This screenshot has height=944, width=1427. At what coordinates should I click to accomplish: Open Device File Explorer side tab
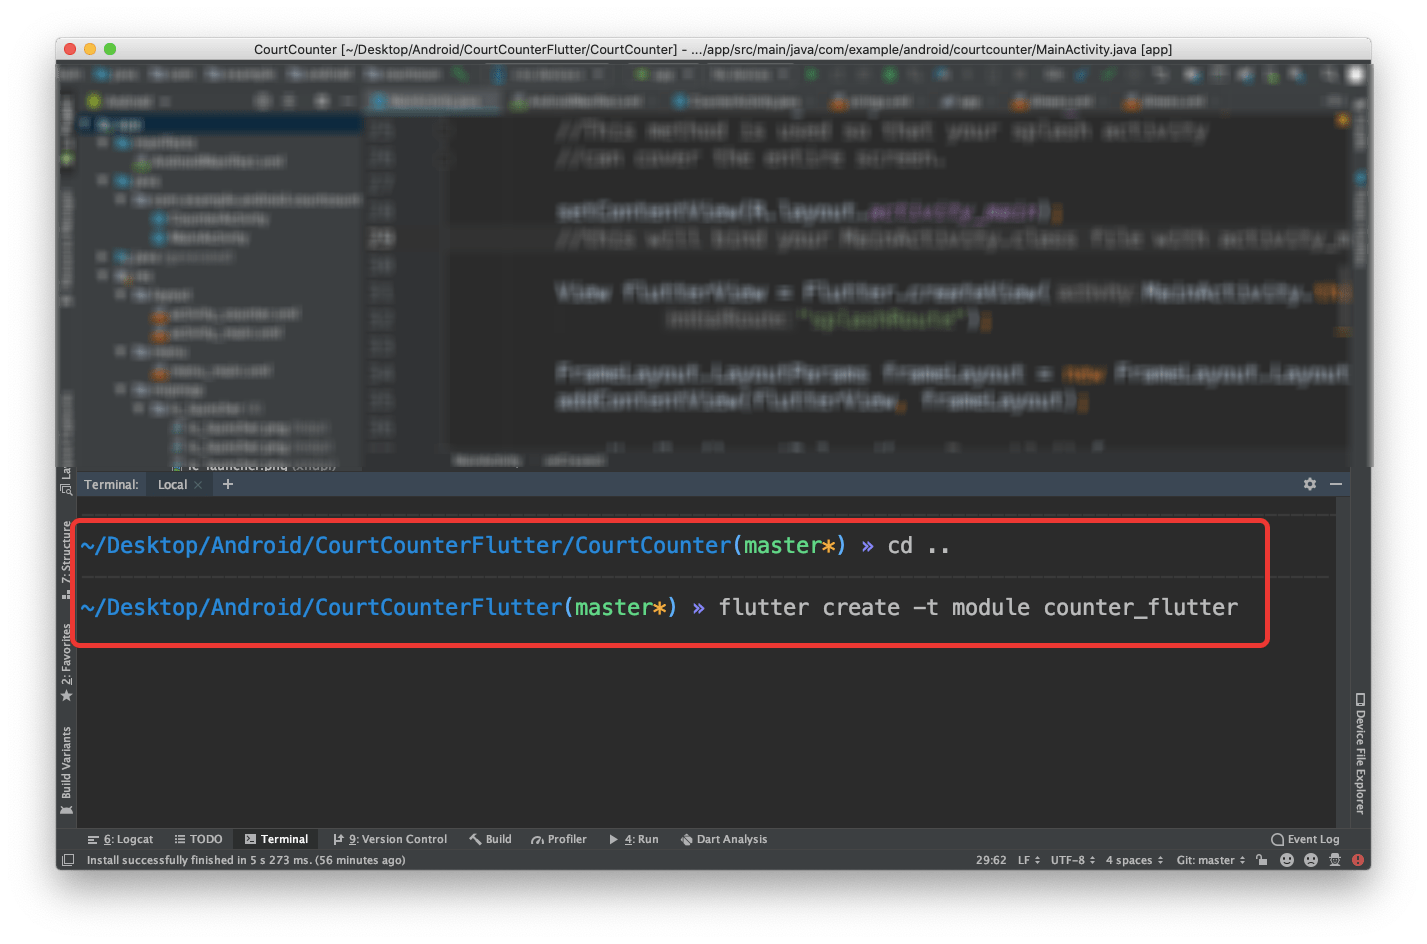(1360, 753)
